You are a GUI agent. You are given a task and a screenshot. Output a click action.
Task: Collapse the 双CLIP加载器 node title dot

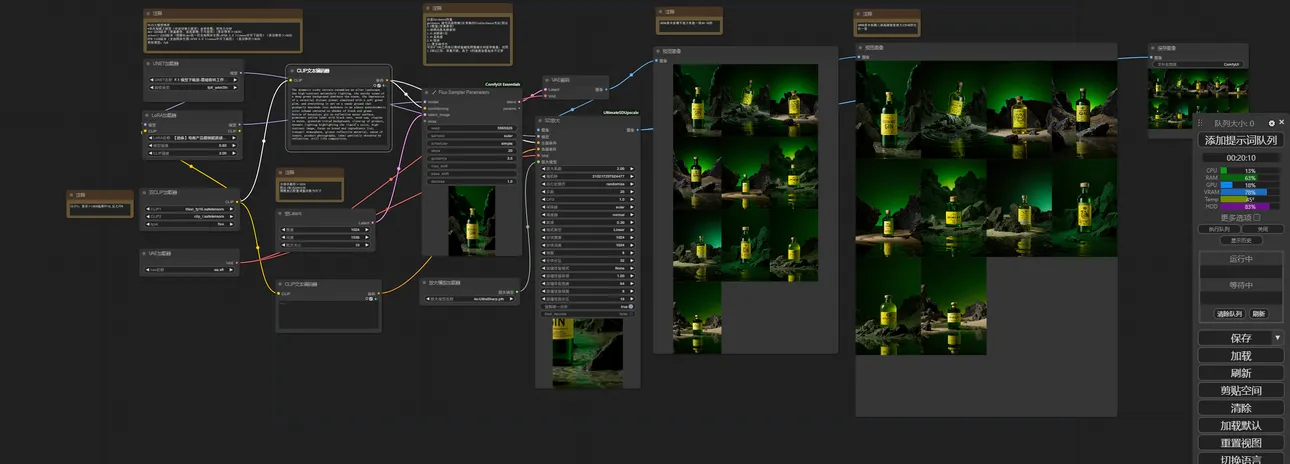[148, 193]
